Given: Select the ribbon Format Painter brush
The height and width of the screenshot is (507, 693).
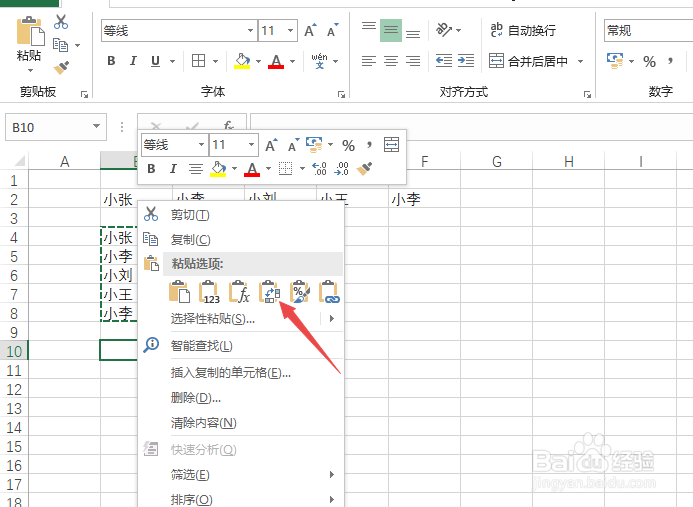Looking at the screenshot, I should tap(61, 67).
